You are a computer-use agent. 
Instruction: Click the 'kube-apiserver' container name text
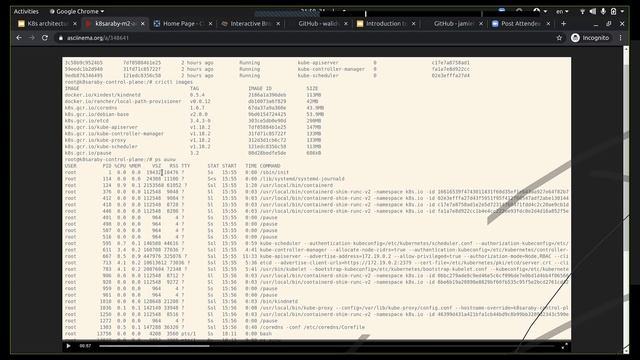(x=318, y=63)
